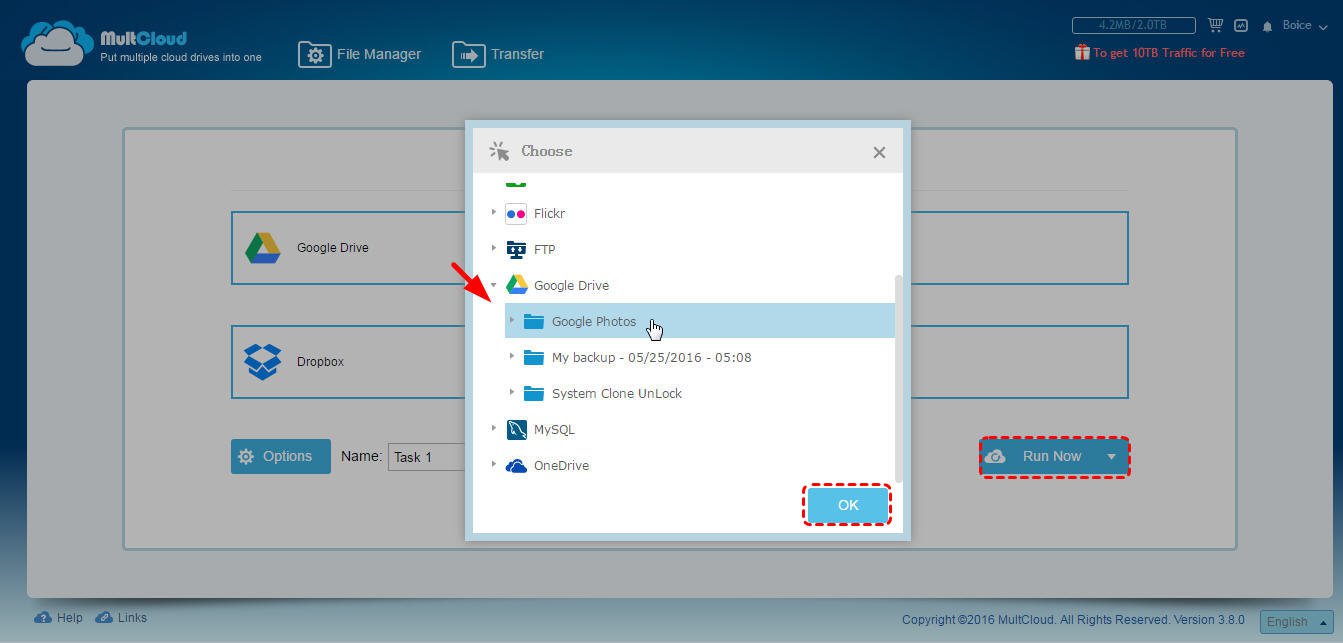Open the File Manager tab
Viewport: 1343px width, 643px height.
(360, 54)
